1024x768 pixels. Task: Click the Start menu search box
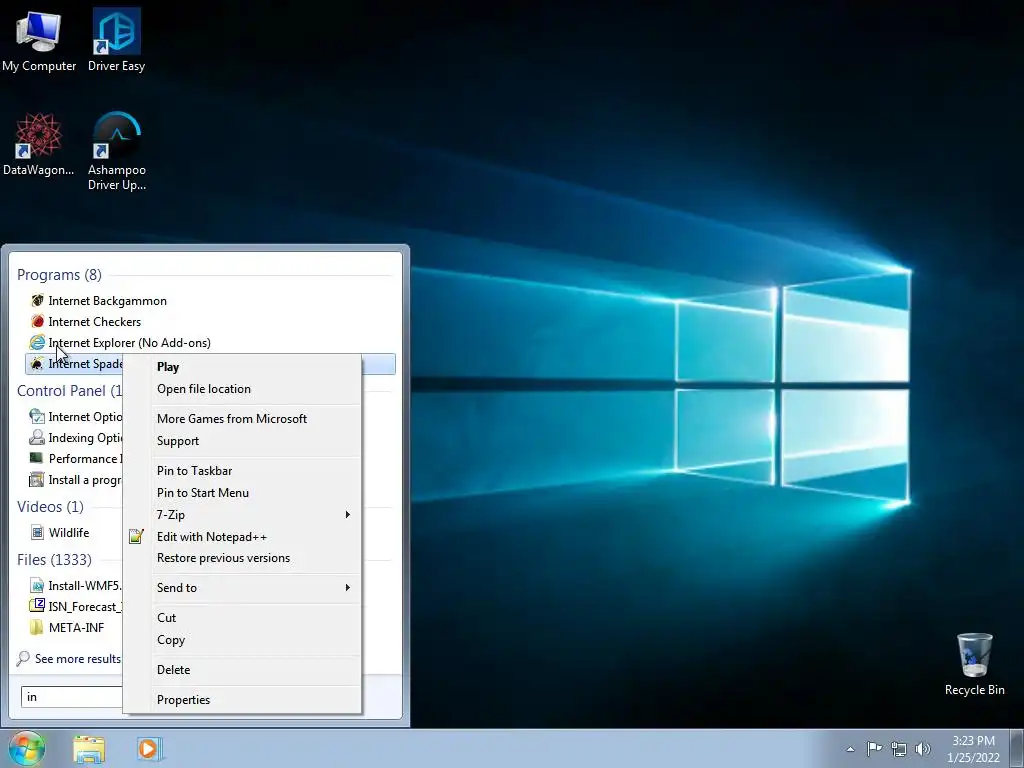click(x=72, y=697)
